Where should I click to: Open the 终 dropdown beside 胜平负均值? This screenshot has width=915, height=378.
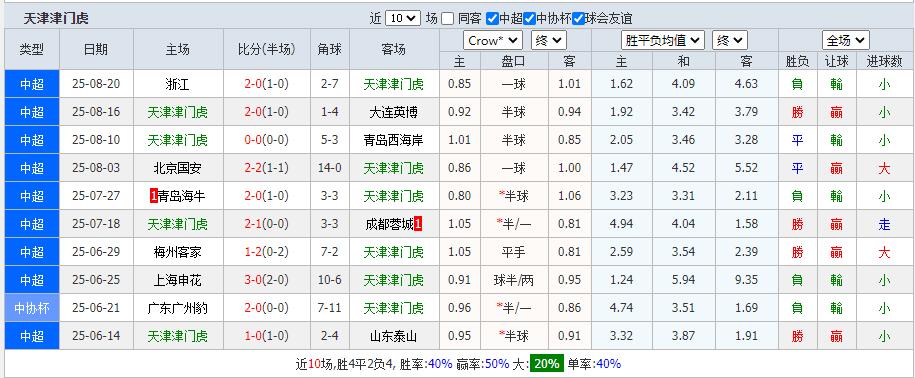tap(730, 40)
